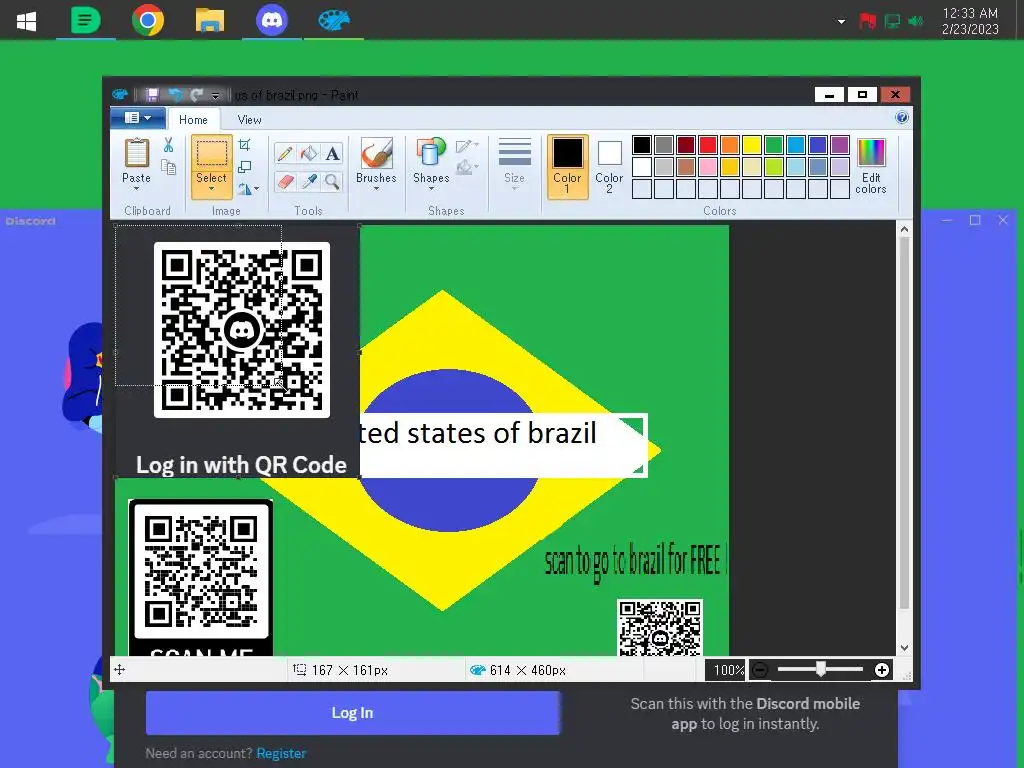Pick the yellow color swatch
Screen dimensions: 1024x768
(x=752, y=145)
